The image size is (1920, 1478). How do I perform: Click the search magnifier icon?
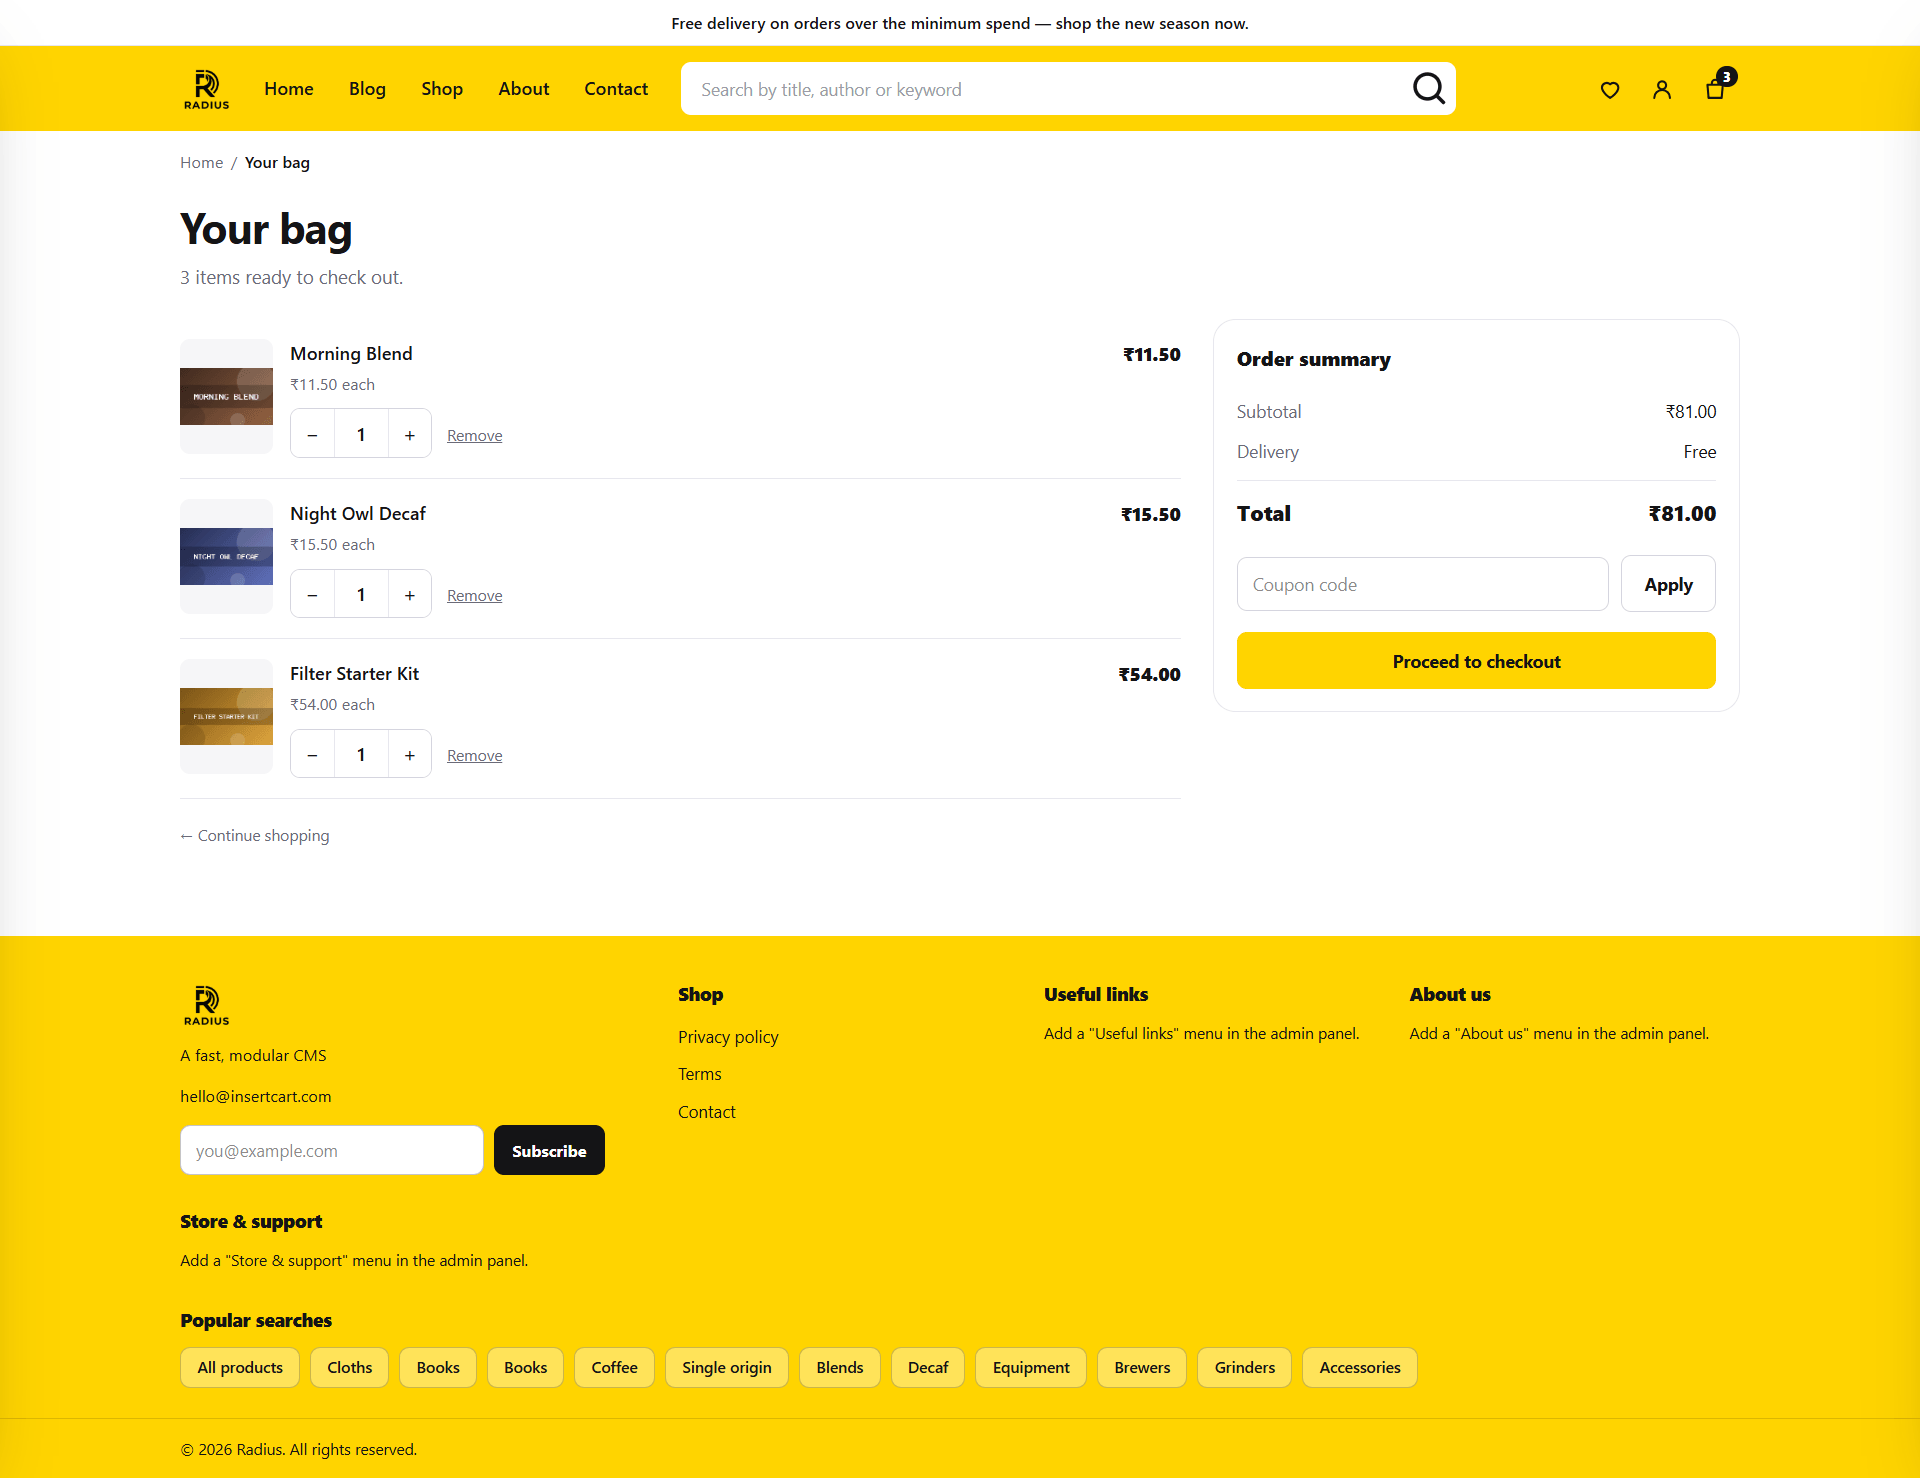1428,89
